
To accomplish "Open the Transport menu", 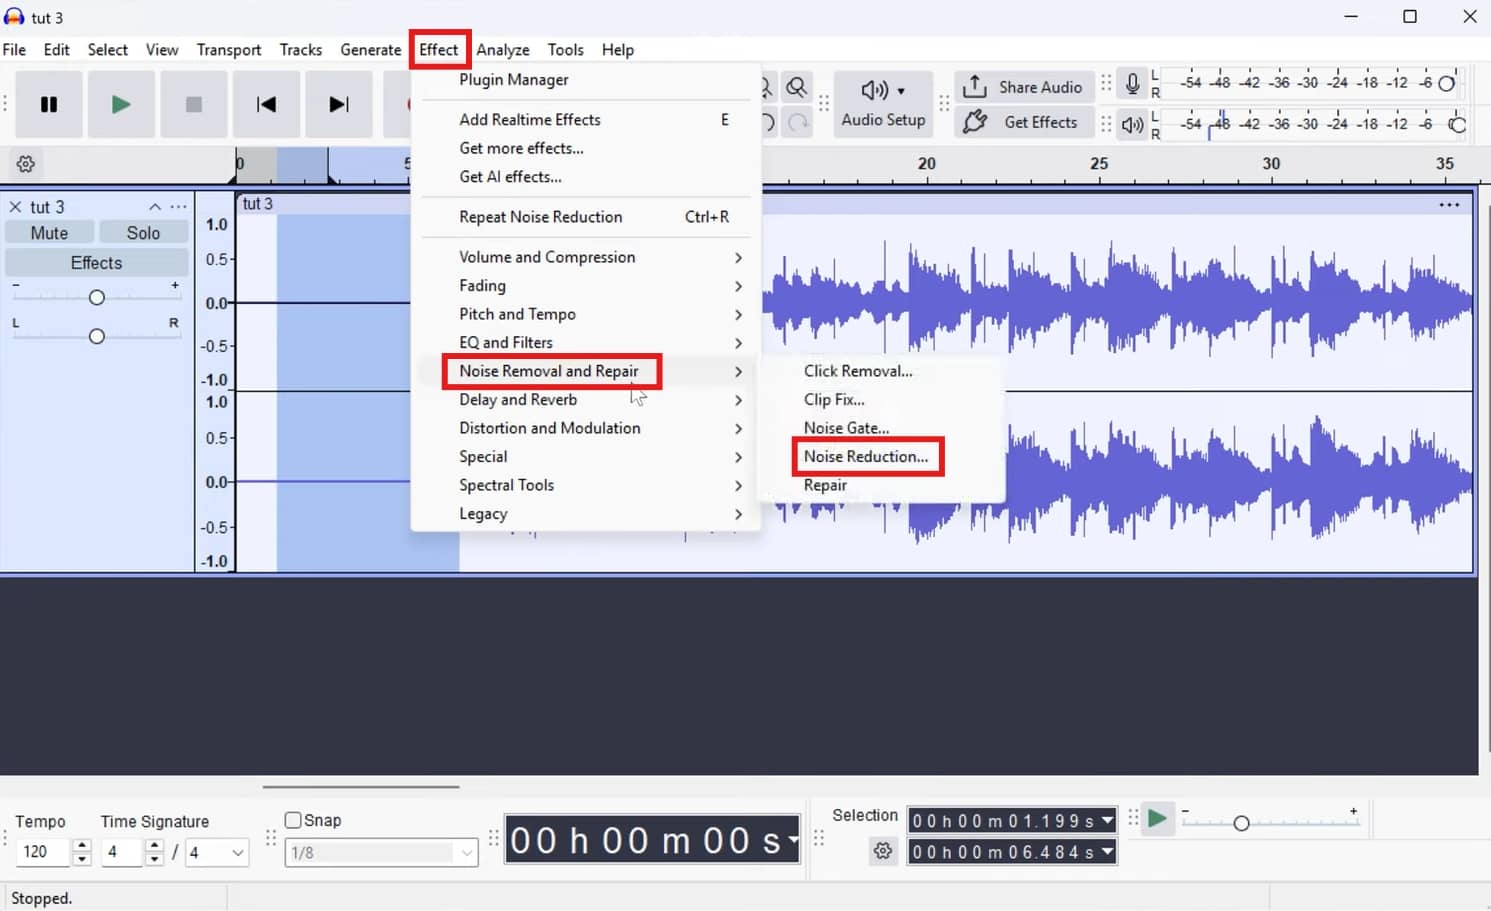I will (229, 50).
